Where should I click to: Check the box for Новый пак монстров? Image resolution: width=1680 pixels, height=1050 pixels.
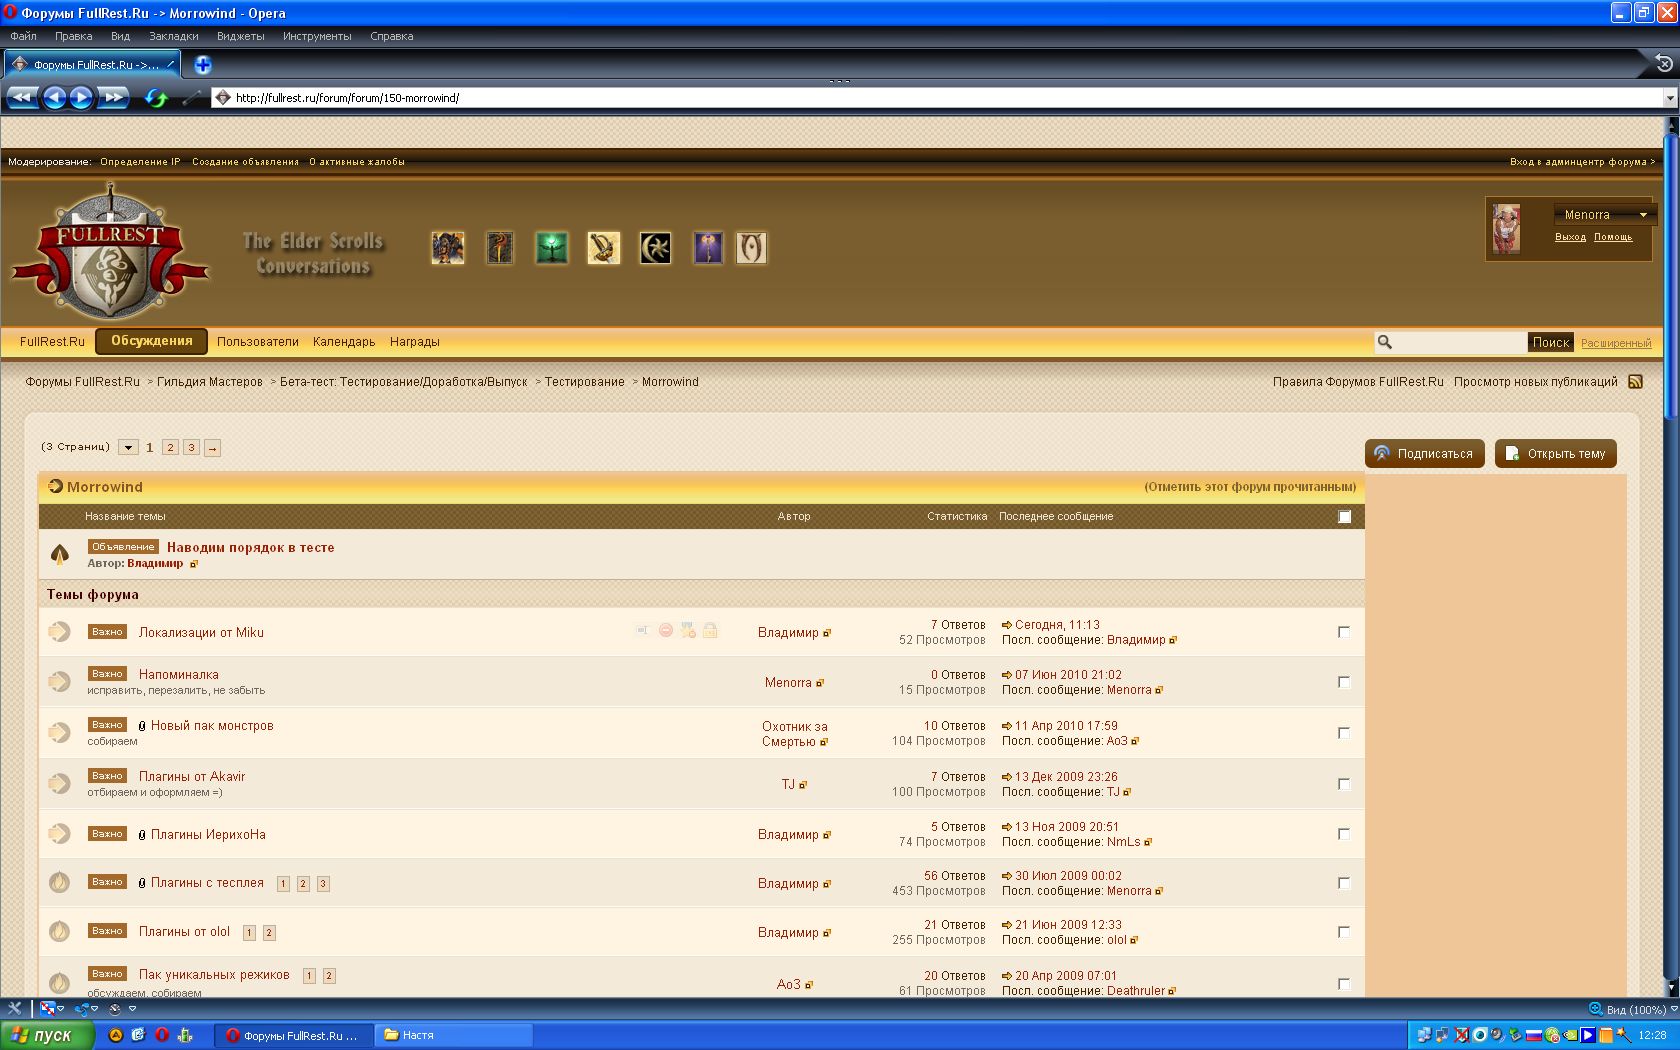[x=1344, y=733]
